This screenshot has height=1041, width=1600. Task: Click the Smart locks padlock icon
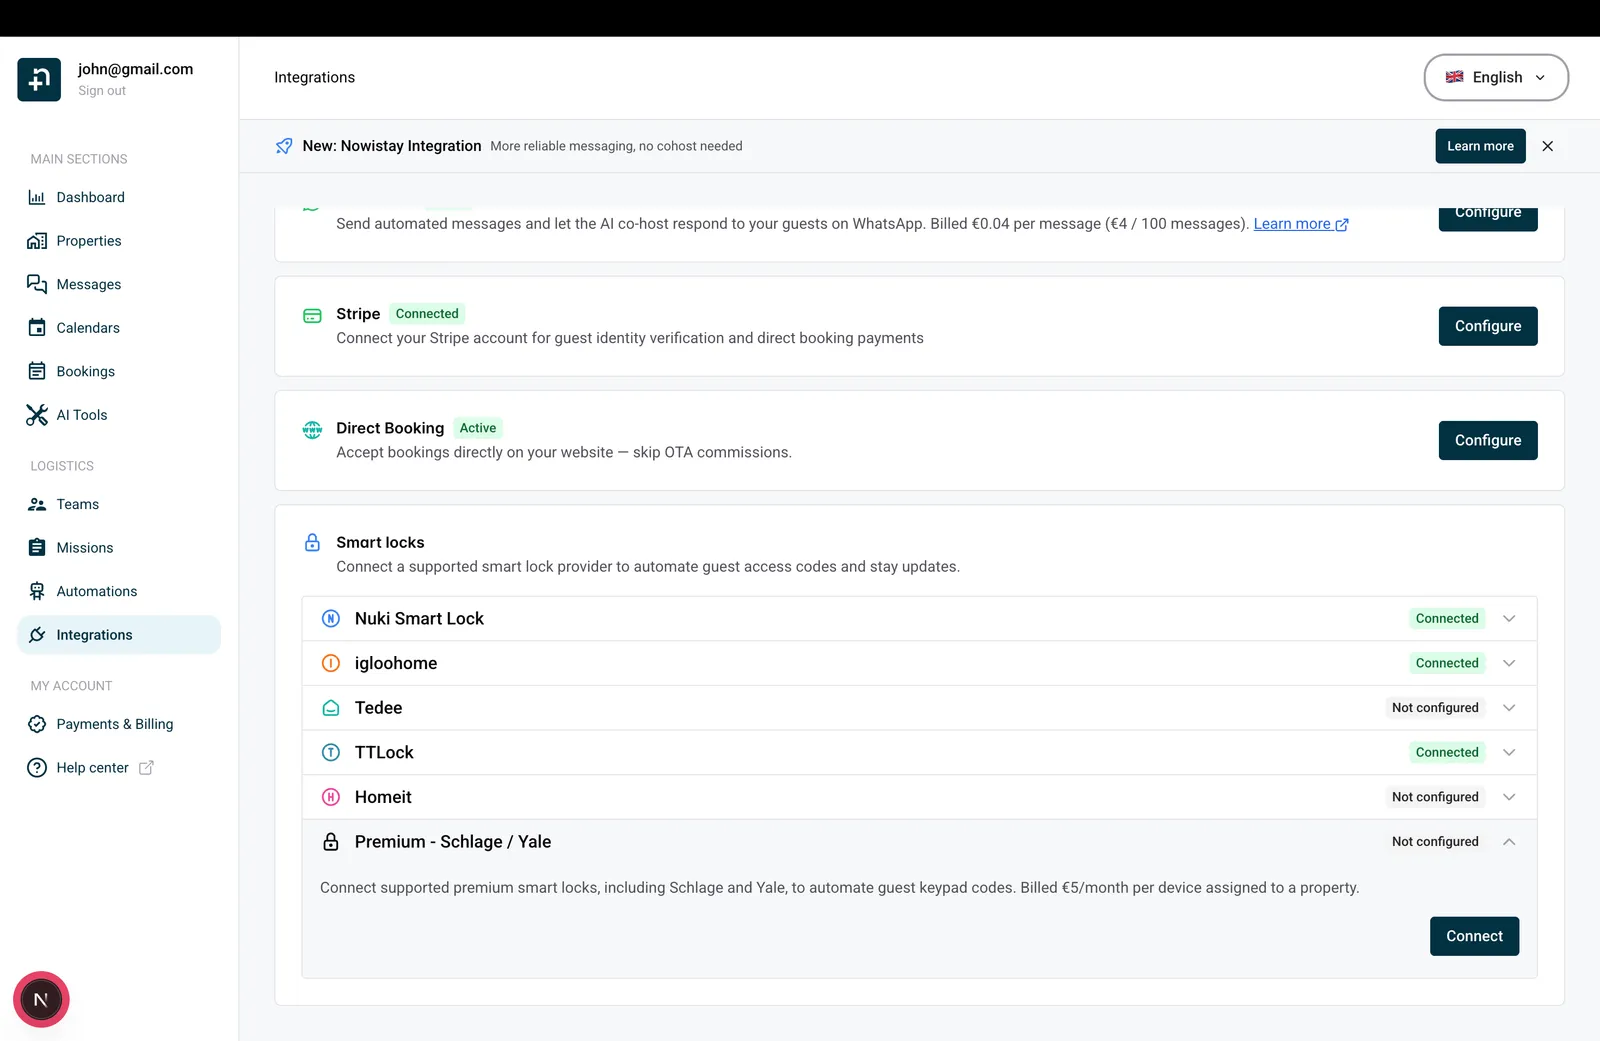[312, 543]
